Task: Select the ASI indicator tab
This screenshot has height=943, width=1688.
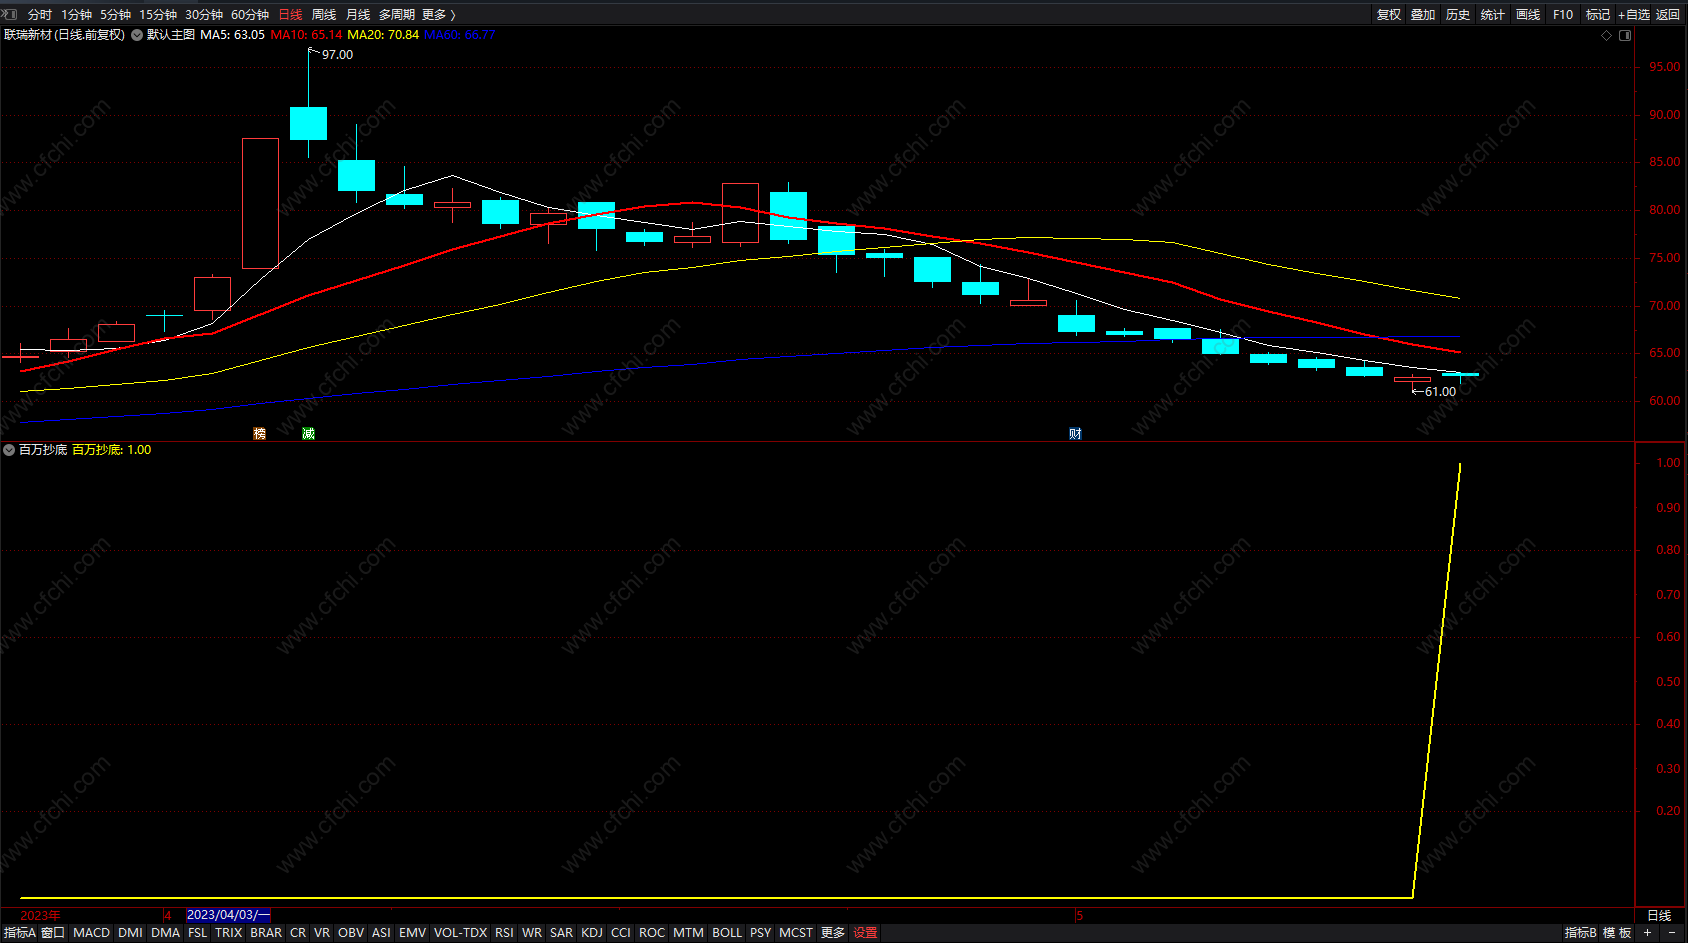Action: pyautogui.click(x=381, y=933)
